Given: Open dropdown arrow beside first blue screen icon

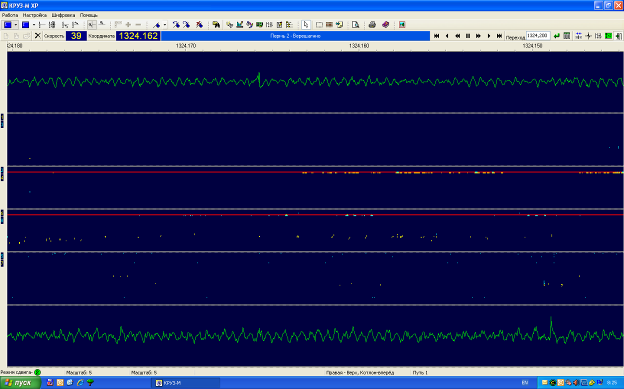Looking at the screenshot, I should coord(16,25).
